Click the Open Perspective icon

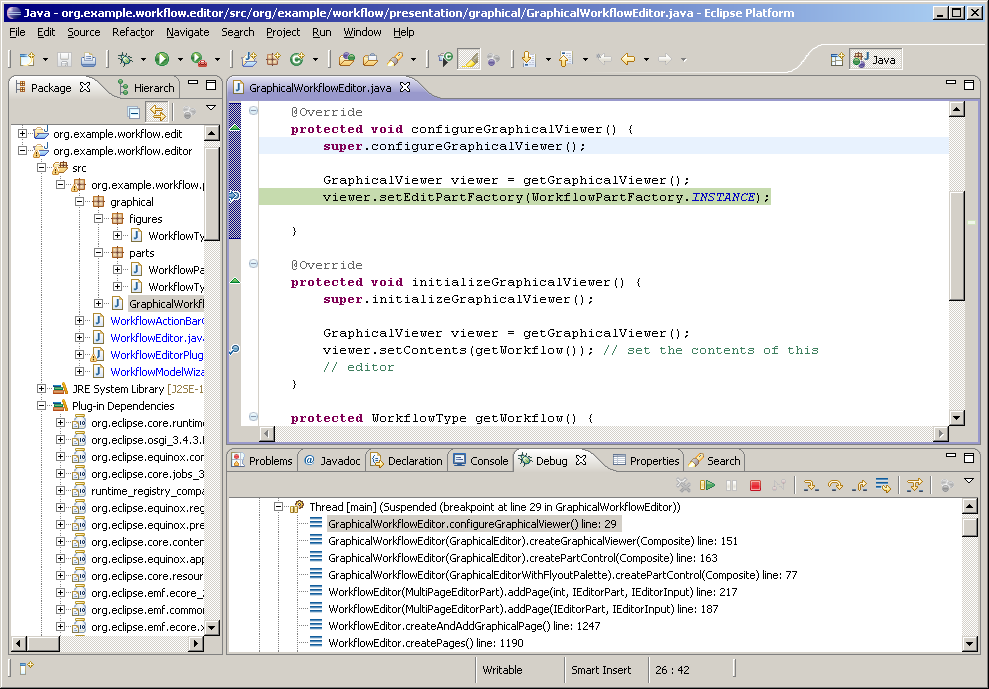(837, 60)
